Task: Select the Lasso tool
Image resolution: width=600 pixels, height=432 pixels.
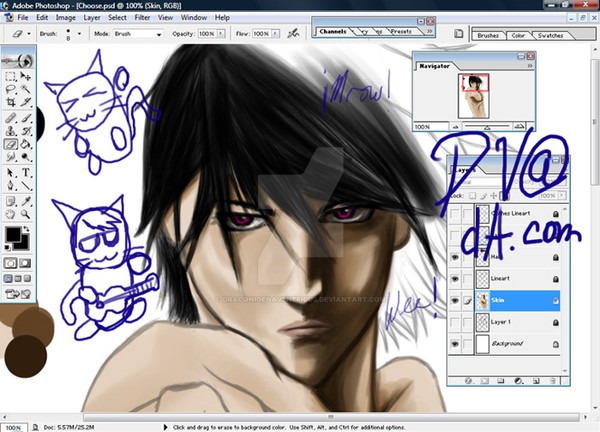Action: [x=11, y=90]
